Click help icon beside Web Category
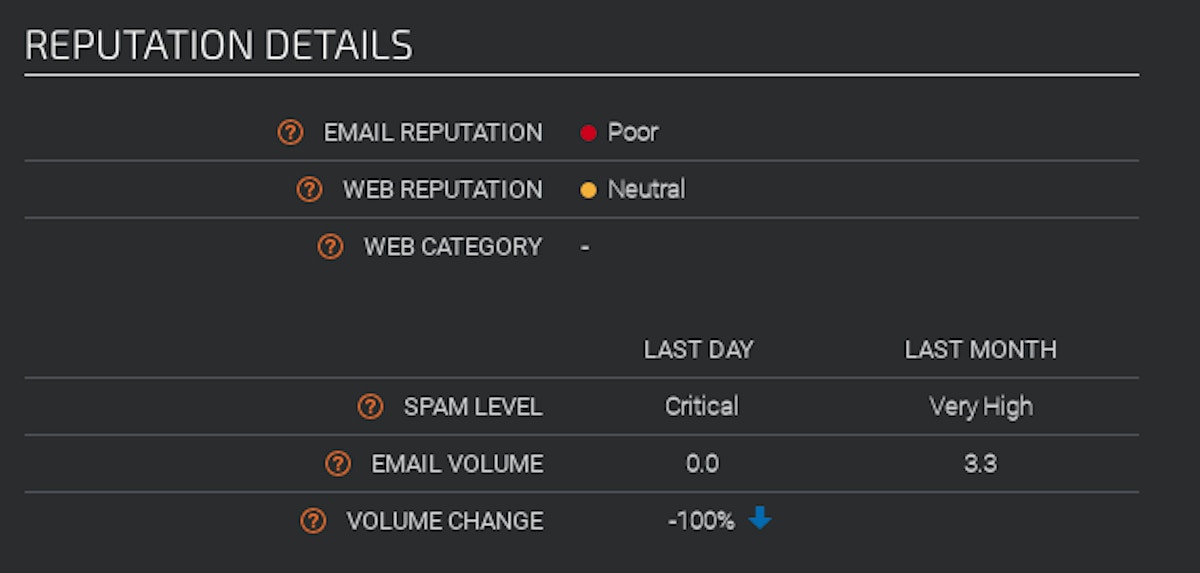1200x573 pixels. tap(330, 246)
